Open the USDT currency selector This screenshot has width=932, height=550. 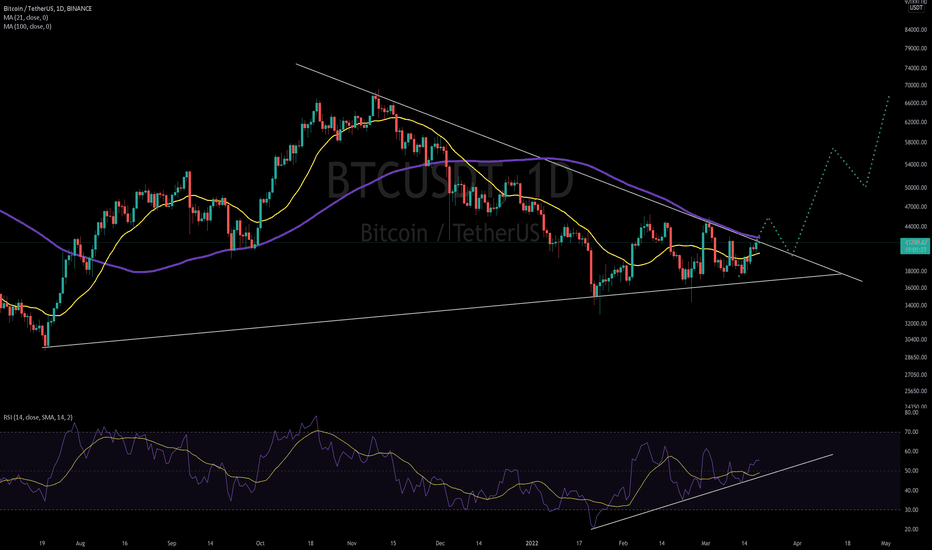916,8
